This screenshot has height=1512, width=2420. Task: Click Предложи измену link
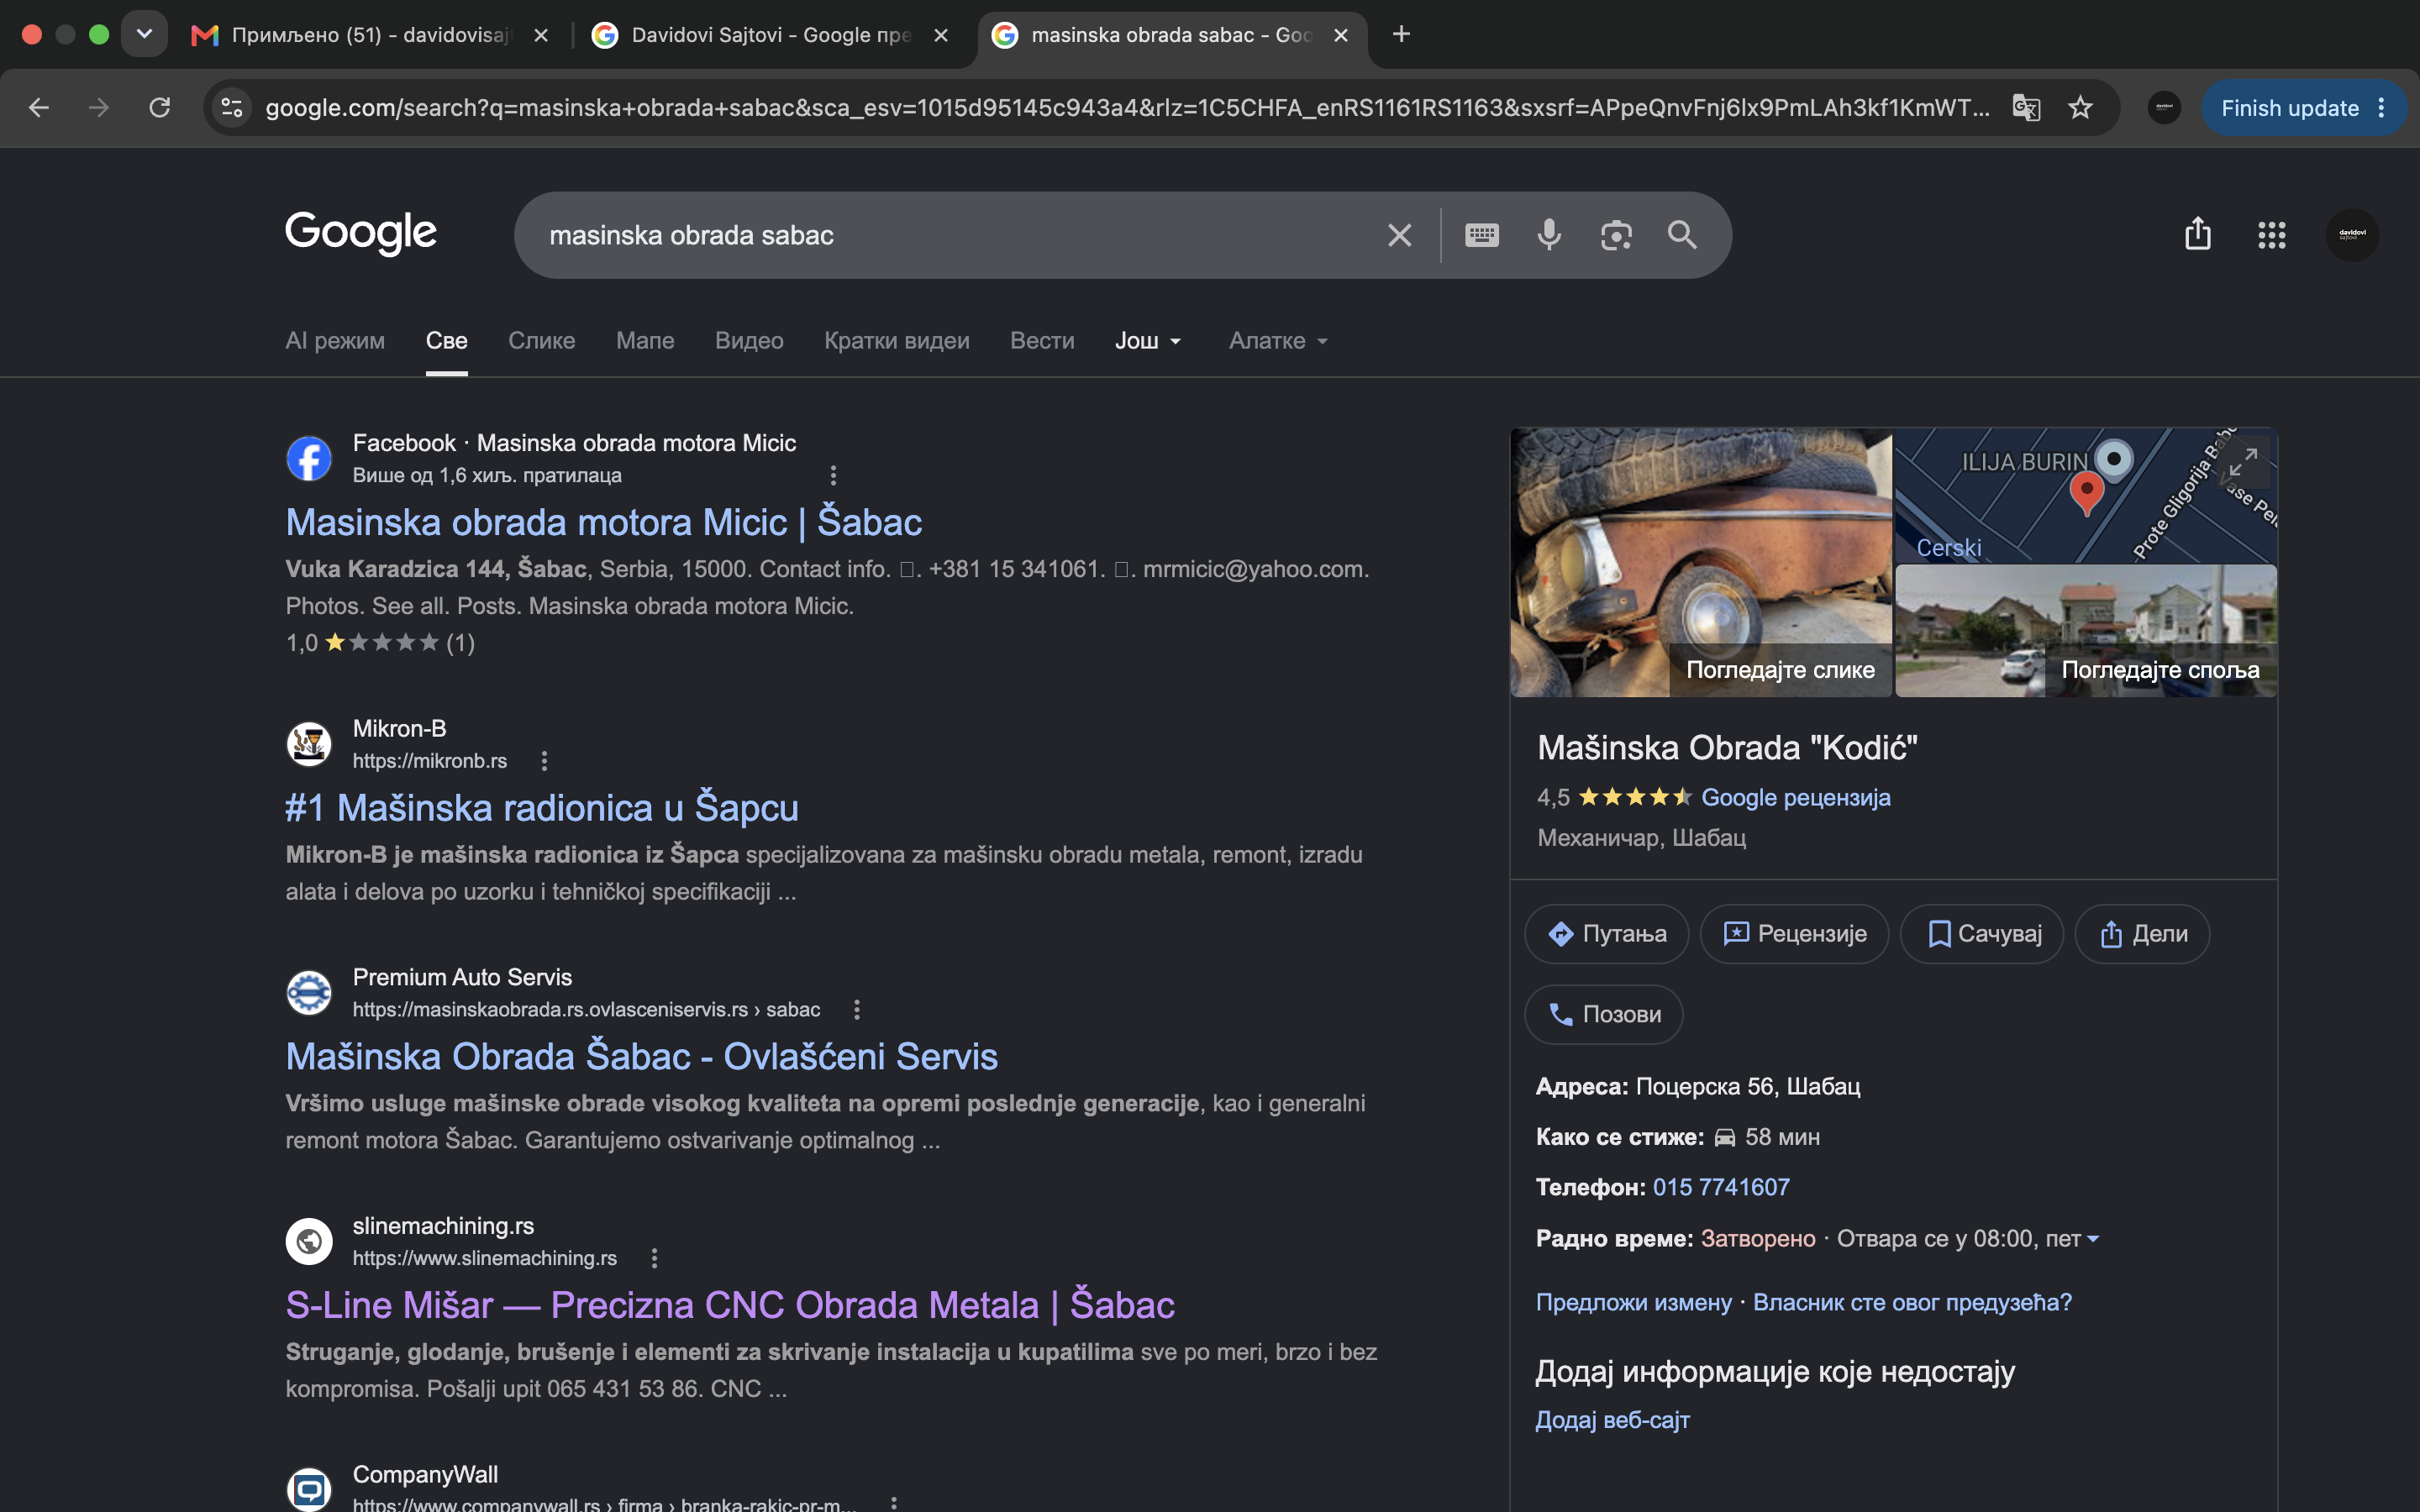tap(1634, 1303)
